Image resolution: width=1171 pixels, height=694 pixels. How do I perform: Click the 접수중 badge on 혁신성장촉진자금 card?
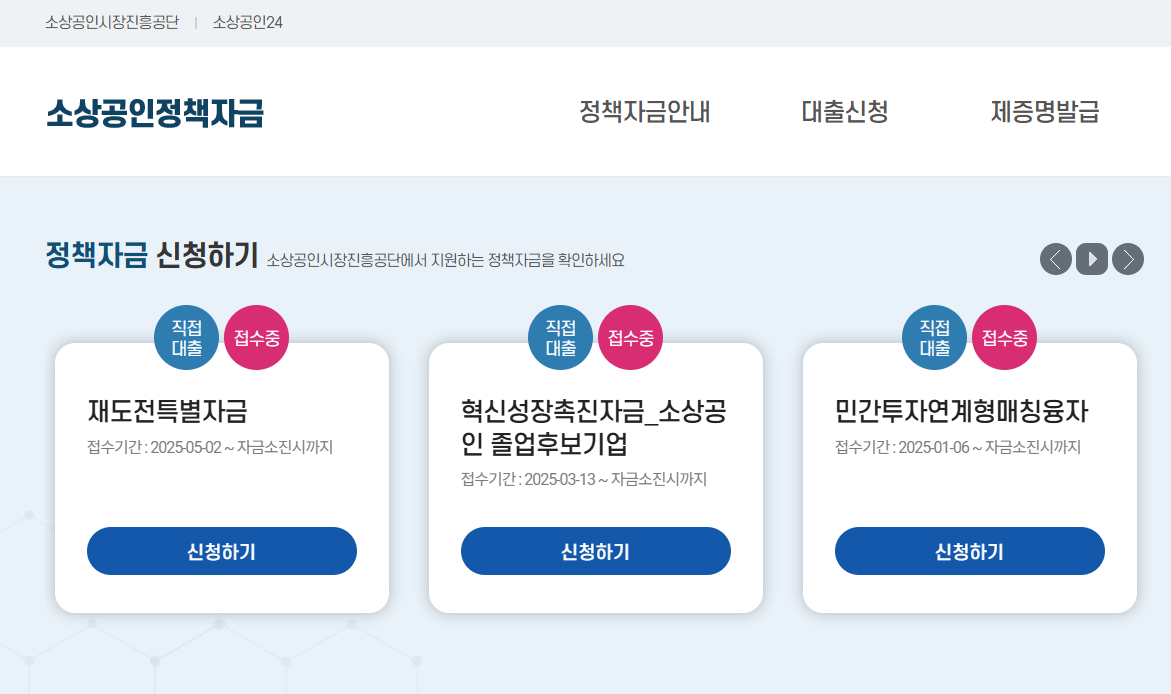tap(630, 337)
